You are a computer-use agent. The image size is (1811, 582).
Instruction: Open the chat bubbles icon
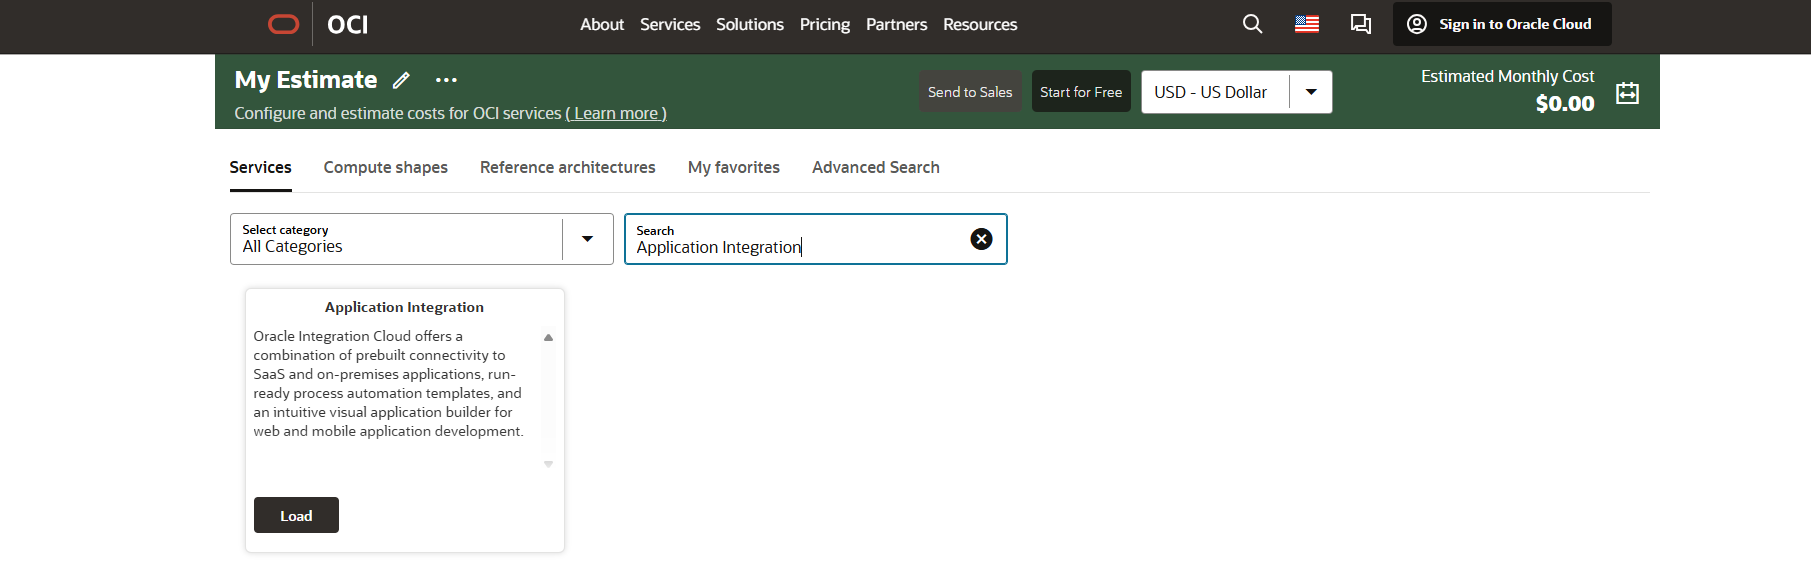[x=1360, y=24]
